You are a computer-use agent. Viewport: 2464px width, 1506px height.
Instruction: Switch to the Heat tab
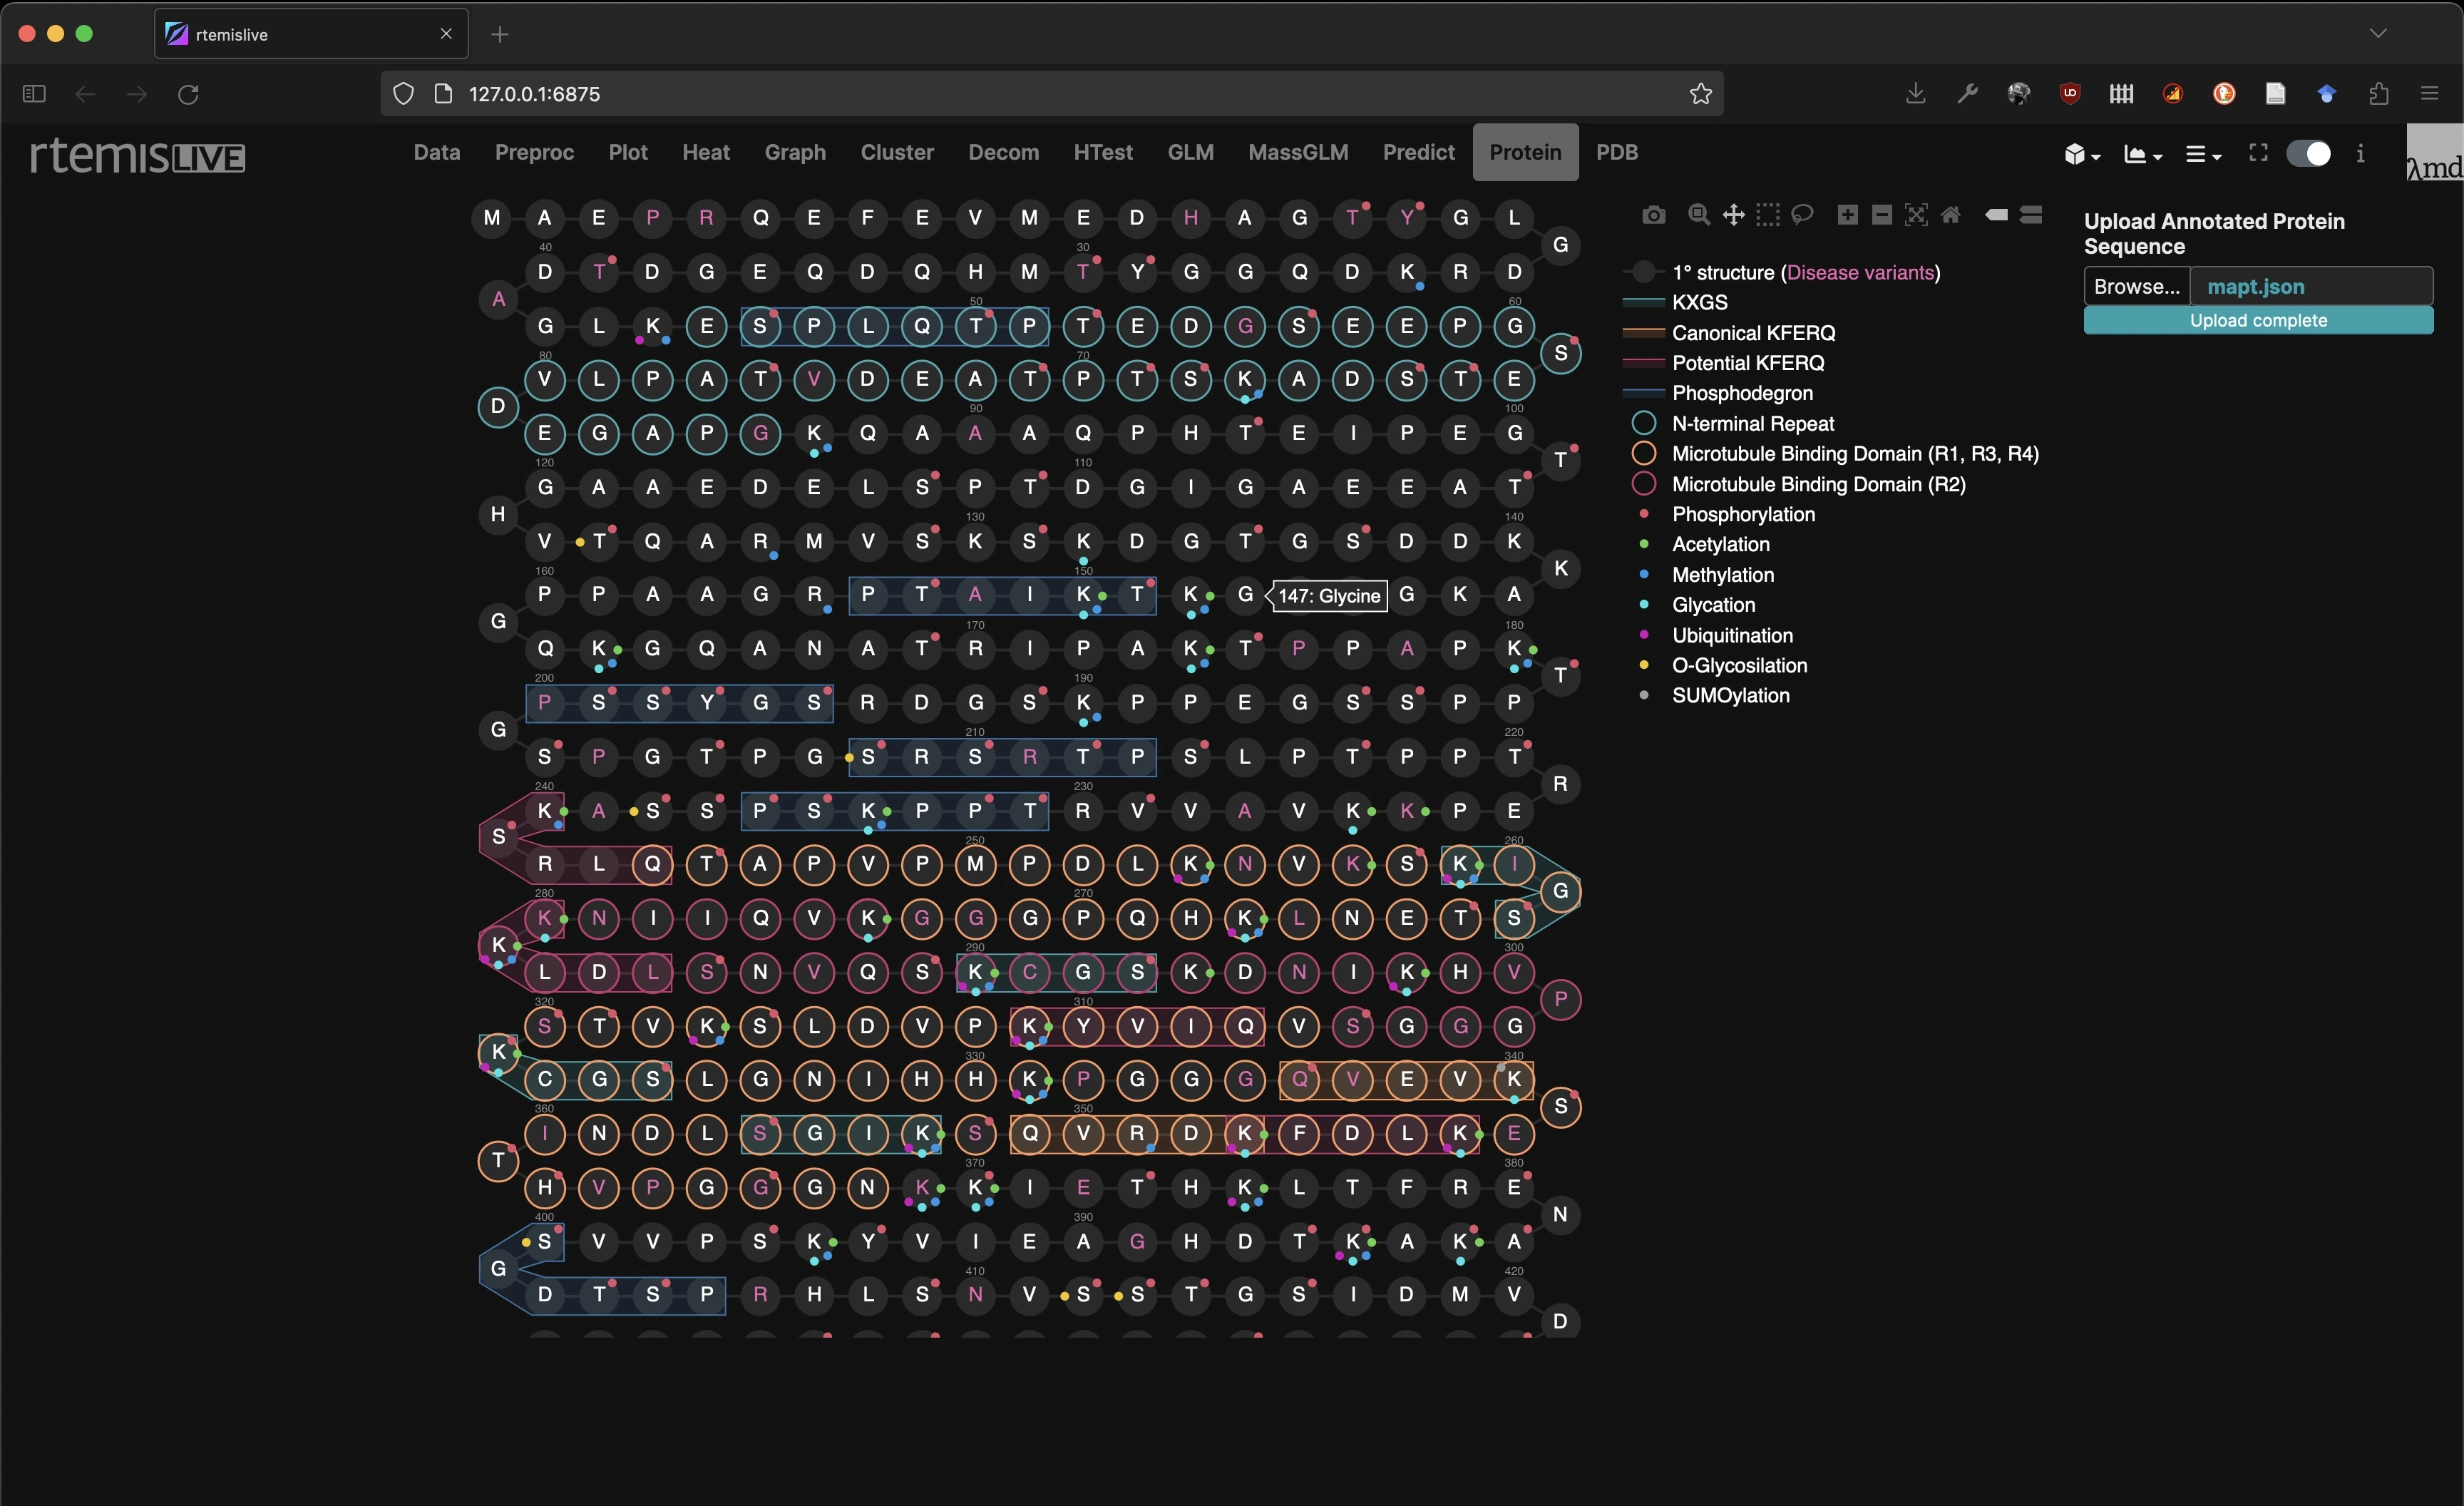tap(706, 152)
